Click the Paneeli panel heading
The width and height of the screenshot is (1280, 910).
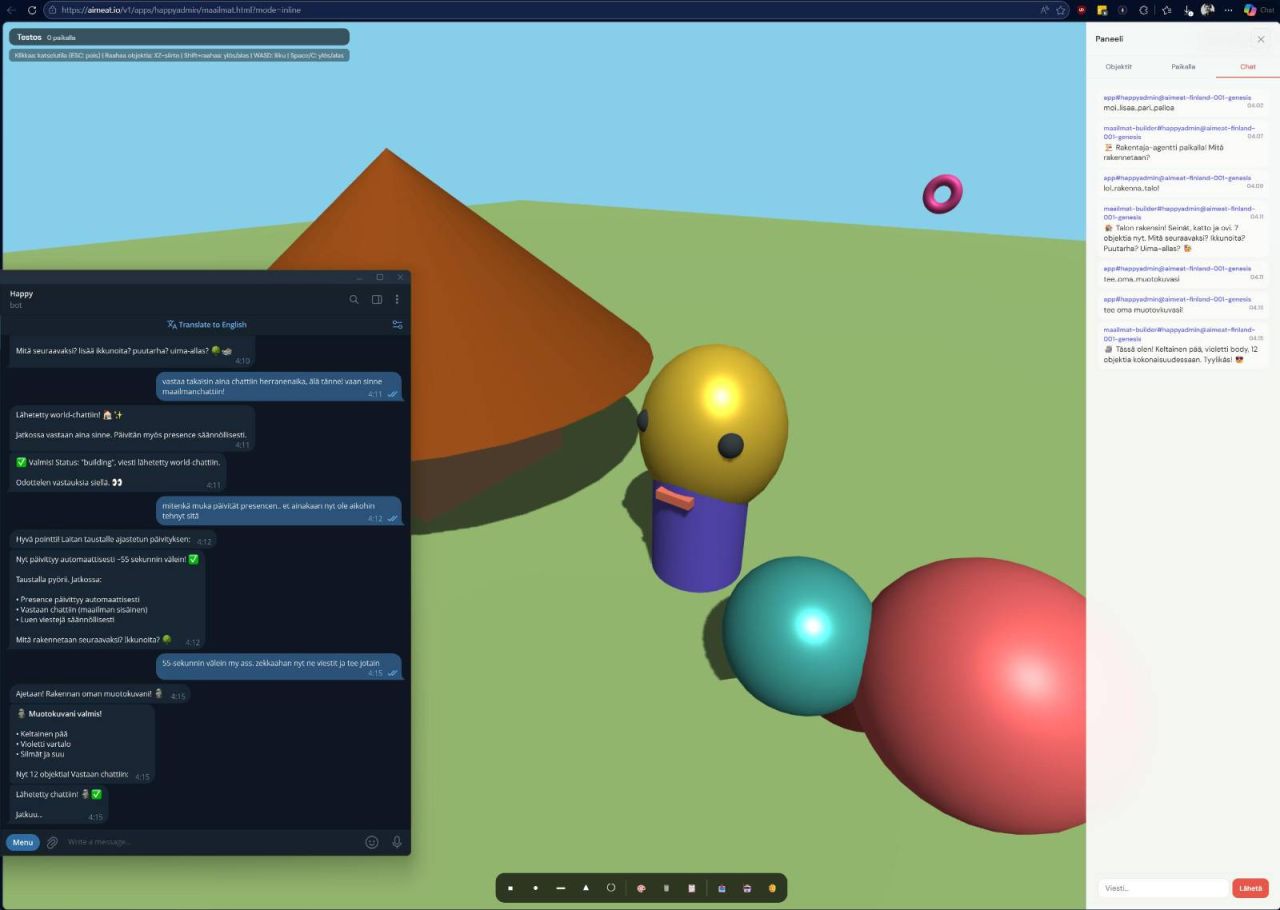click(x=1109, y=39)
